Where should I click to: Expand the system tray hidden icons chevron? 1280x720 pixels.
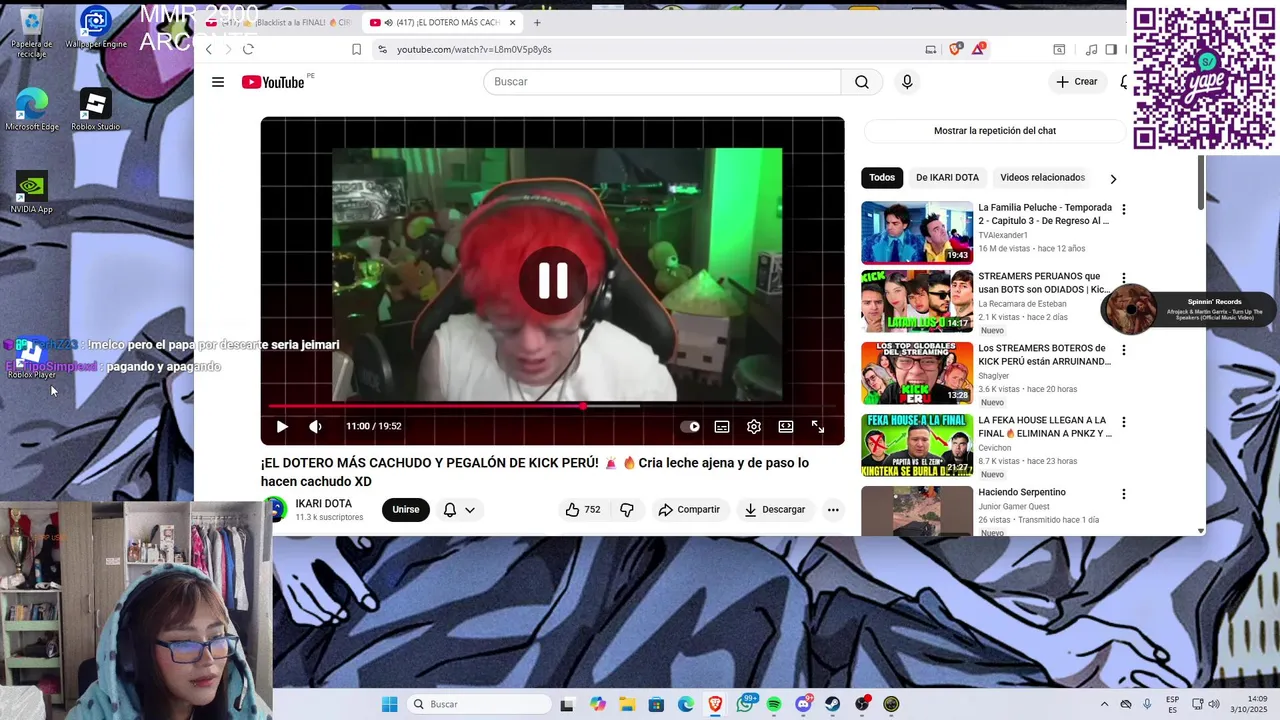1104,704
